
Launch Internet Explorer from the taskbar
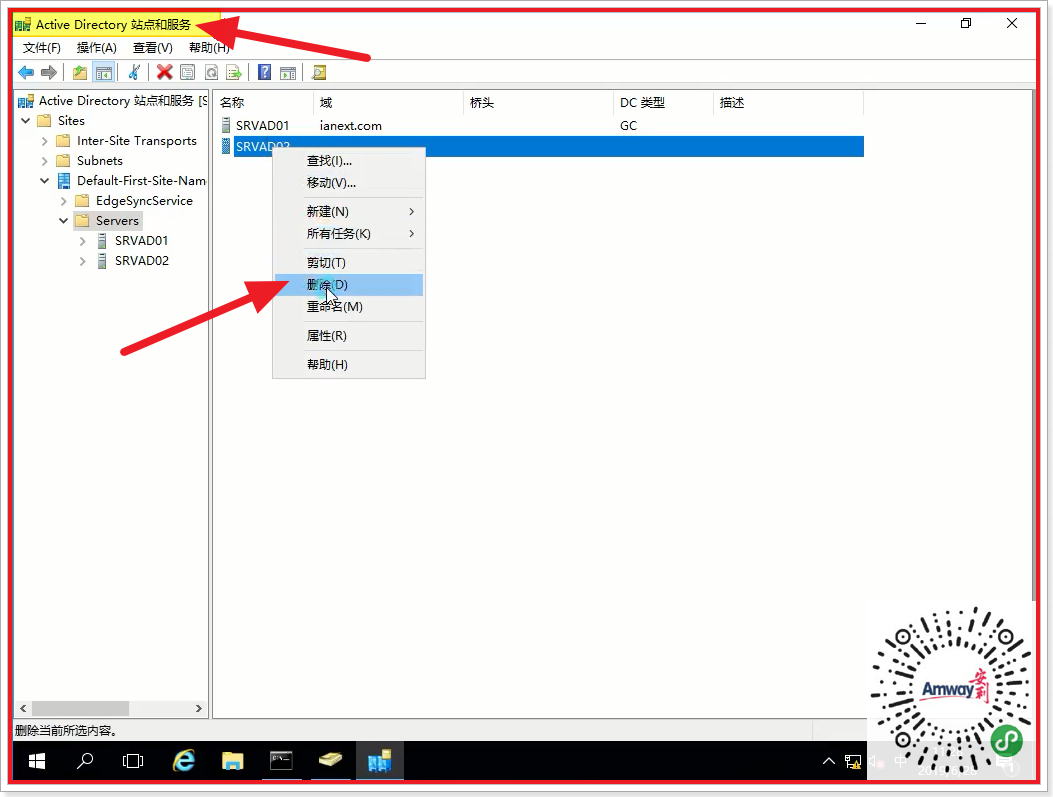coord(183,761)
